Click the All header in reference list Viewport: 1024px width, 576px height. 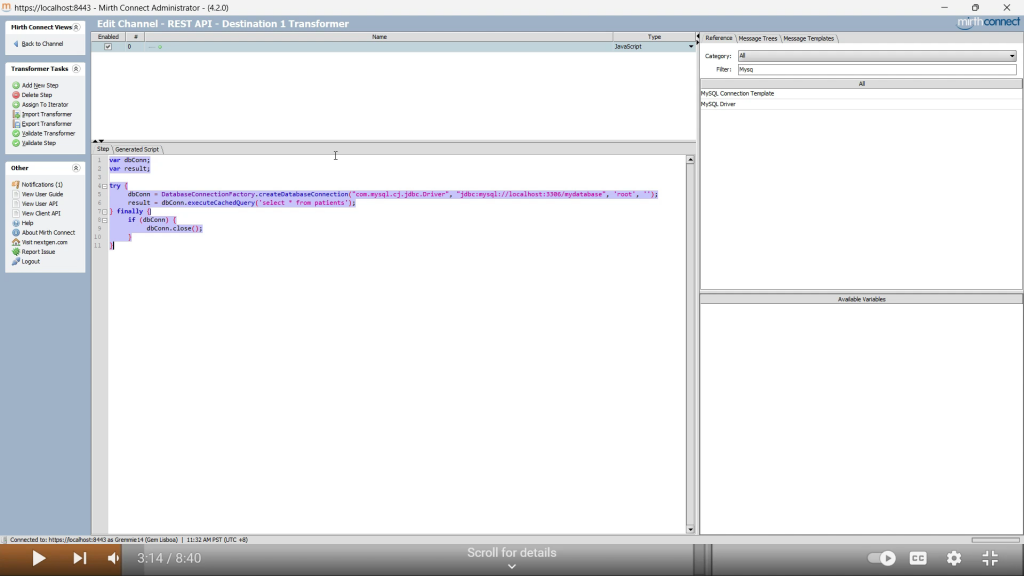[x=861, y=84]
